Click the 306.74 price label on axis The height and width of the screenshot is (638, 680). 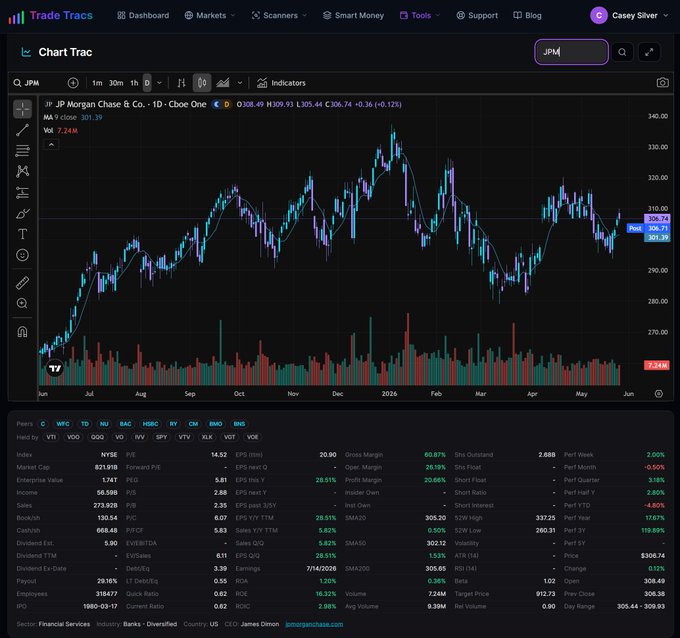(657, 219)
